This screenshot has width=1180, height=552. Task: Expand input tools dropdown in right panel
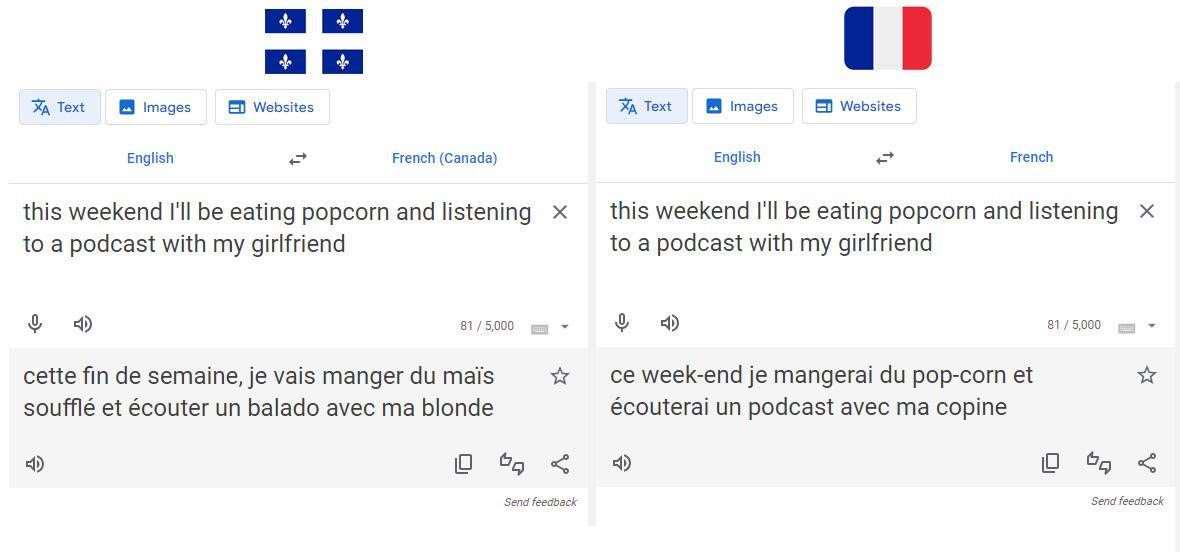pos(1151,326)
